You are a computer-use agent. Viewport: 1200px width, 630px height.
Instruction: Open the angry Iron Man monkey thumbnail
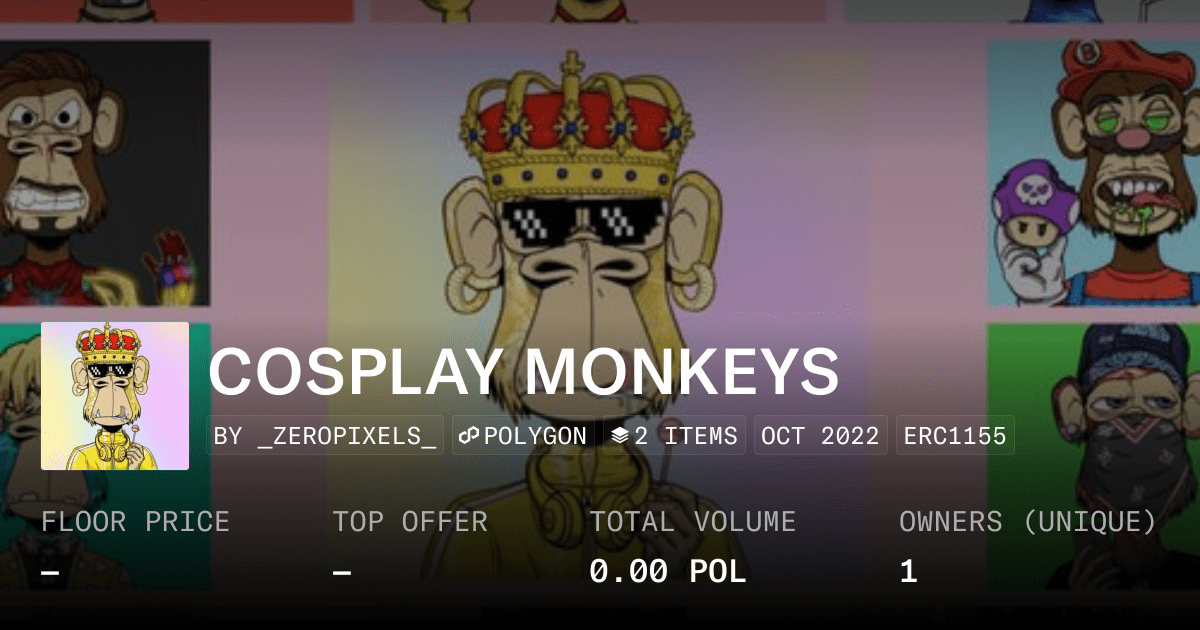pyautogui.click(x=105, y=173)
